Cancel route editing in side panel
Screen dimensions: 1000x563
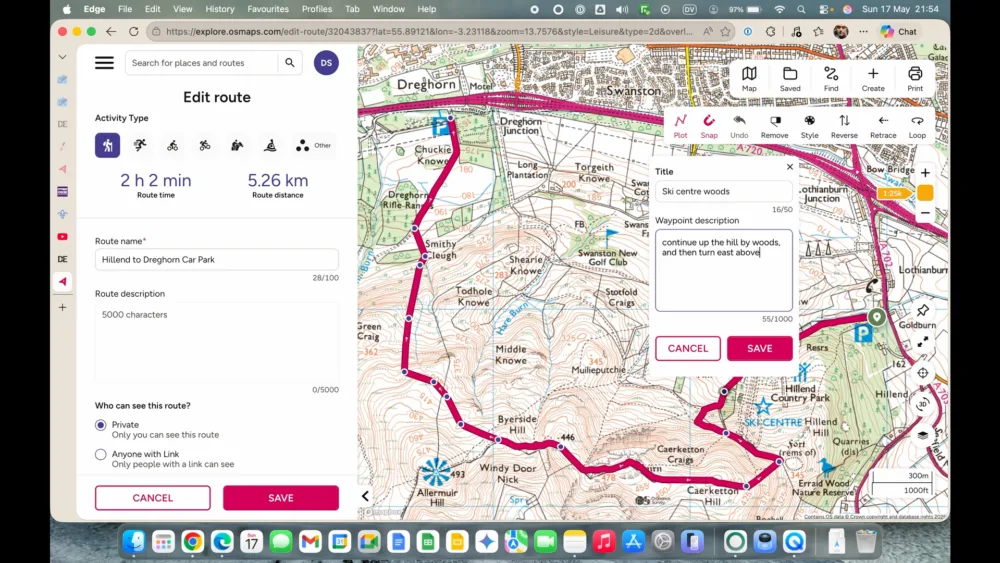152,498
